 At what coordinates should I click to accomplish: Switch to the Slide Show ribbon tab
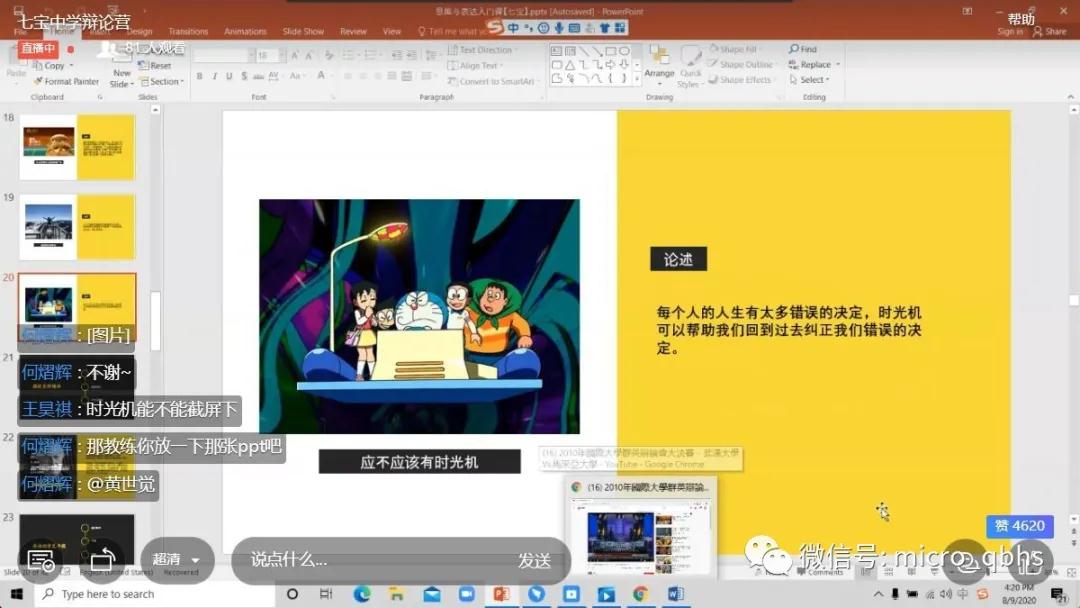pos(303,31)
